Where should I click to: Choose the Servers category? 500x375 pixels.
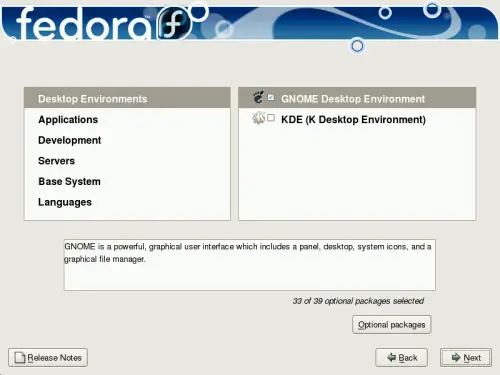pyautogui.click(x=127, y=161)
